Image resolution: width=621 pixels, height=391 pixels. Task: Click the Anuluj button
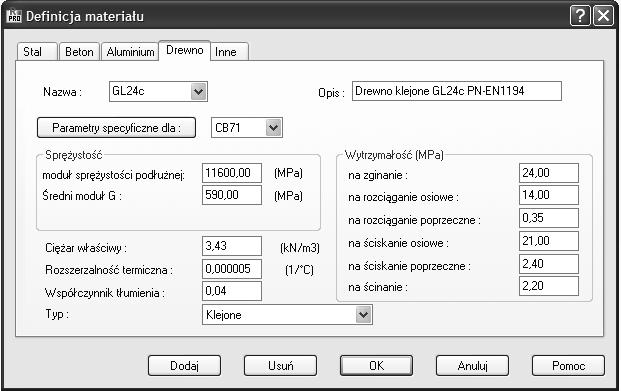coord(472,365)
